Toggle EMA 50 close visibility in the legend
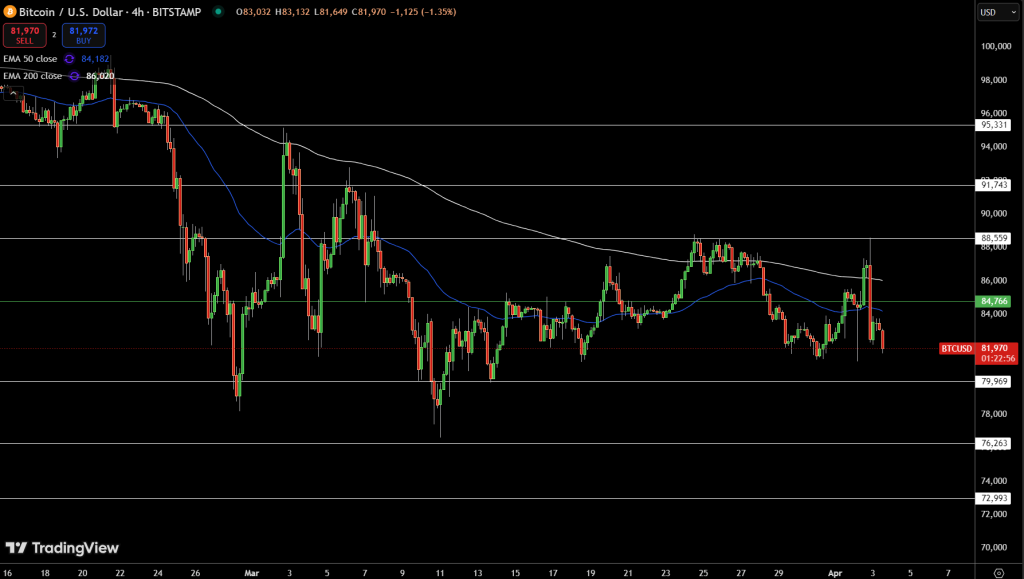Viewport: 1024px width, 579px height. click(30, 59)
